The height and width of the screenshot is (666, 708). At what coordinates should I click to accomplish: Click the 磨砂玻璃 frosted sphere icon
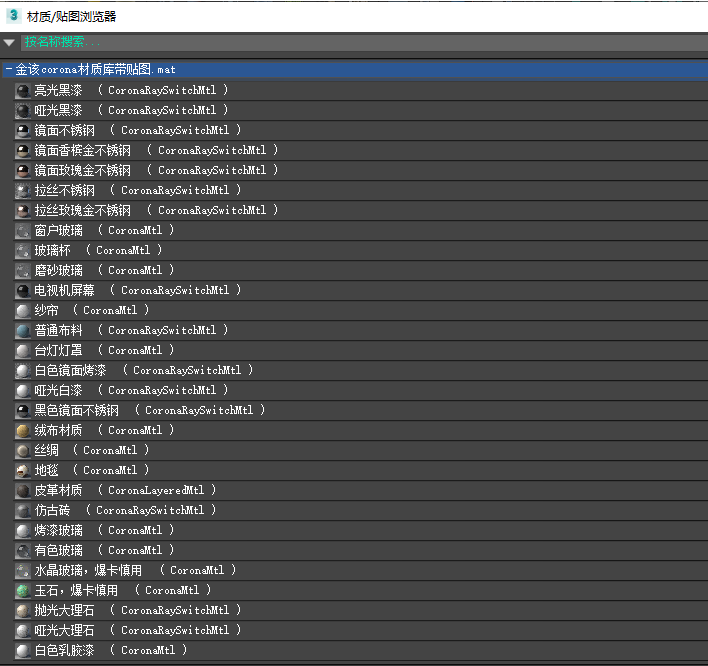23,271
